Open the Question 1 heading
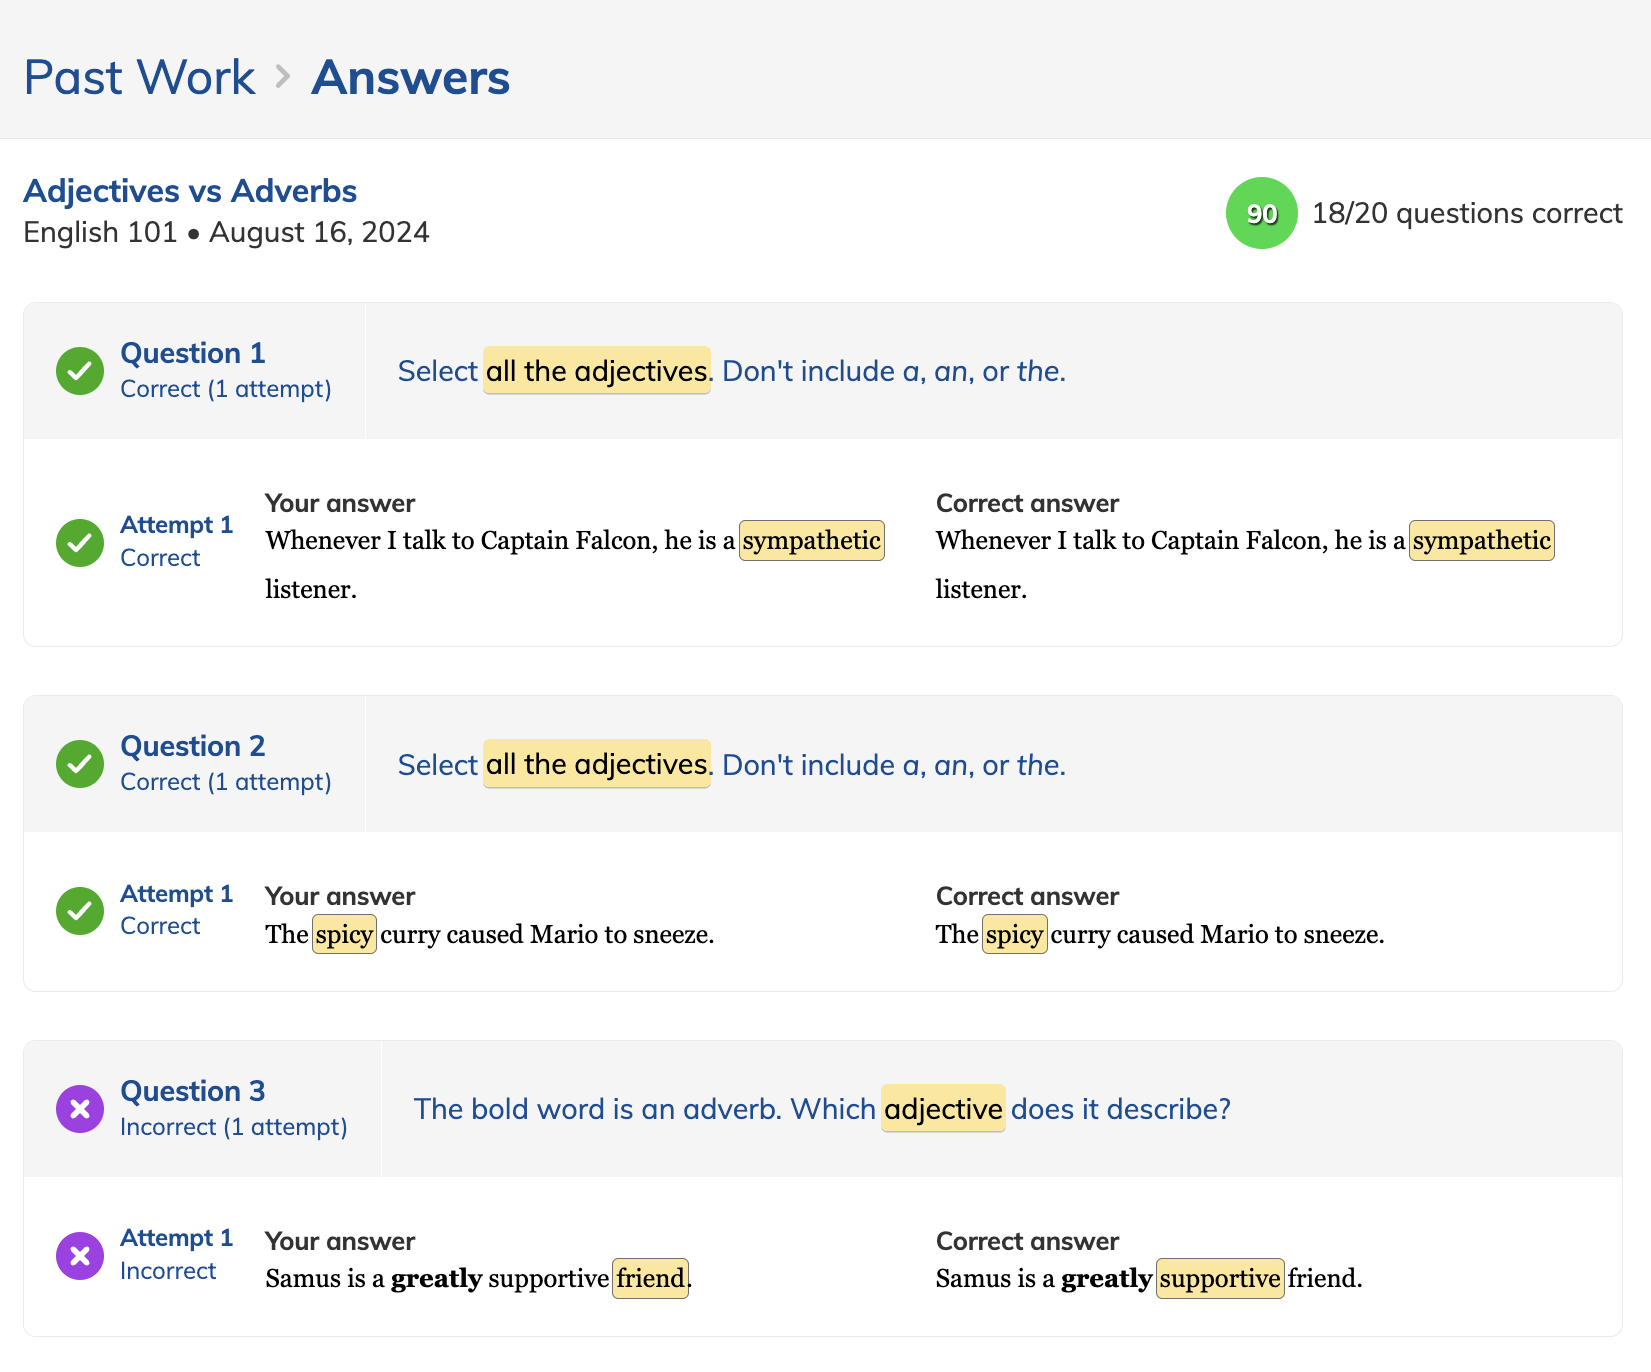The height and width of the screenshot is (1372, 1651). 193,353
